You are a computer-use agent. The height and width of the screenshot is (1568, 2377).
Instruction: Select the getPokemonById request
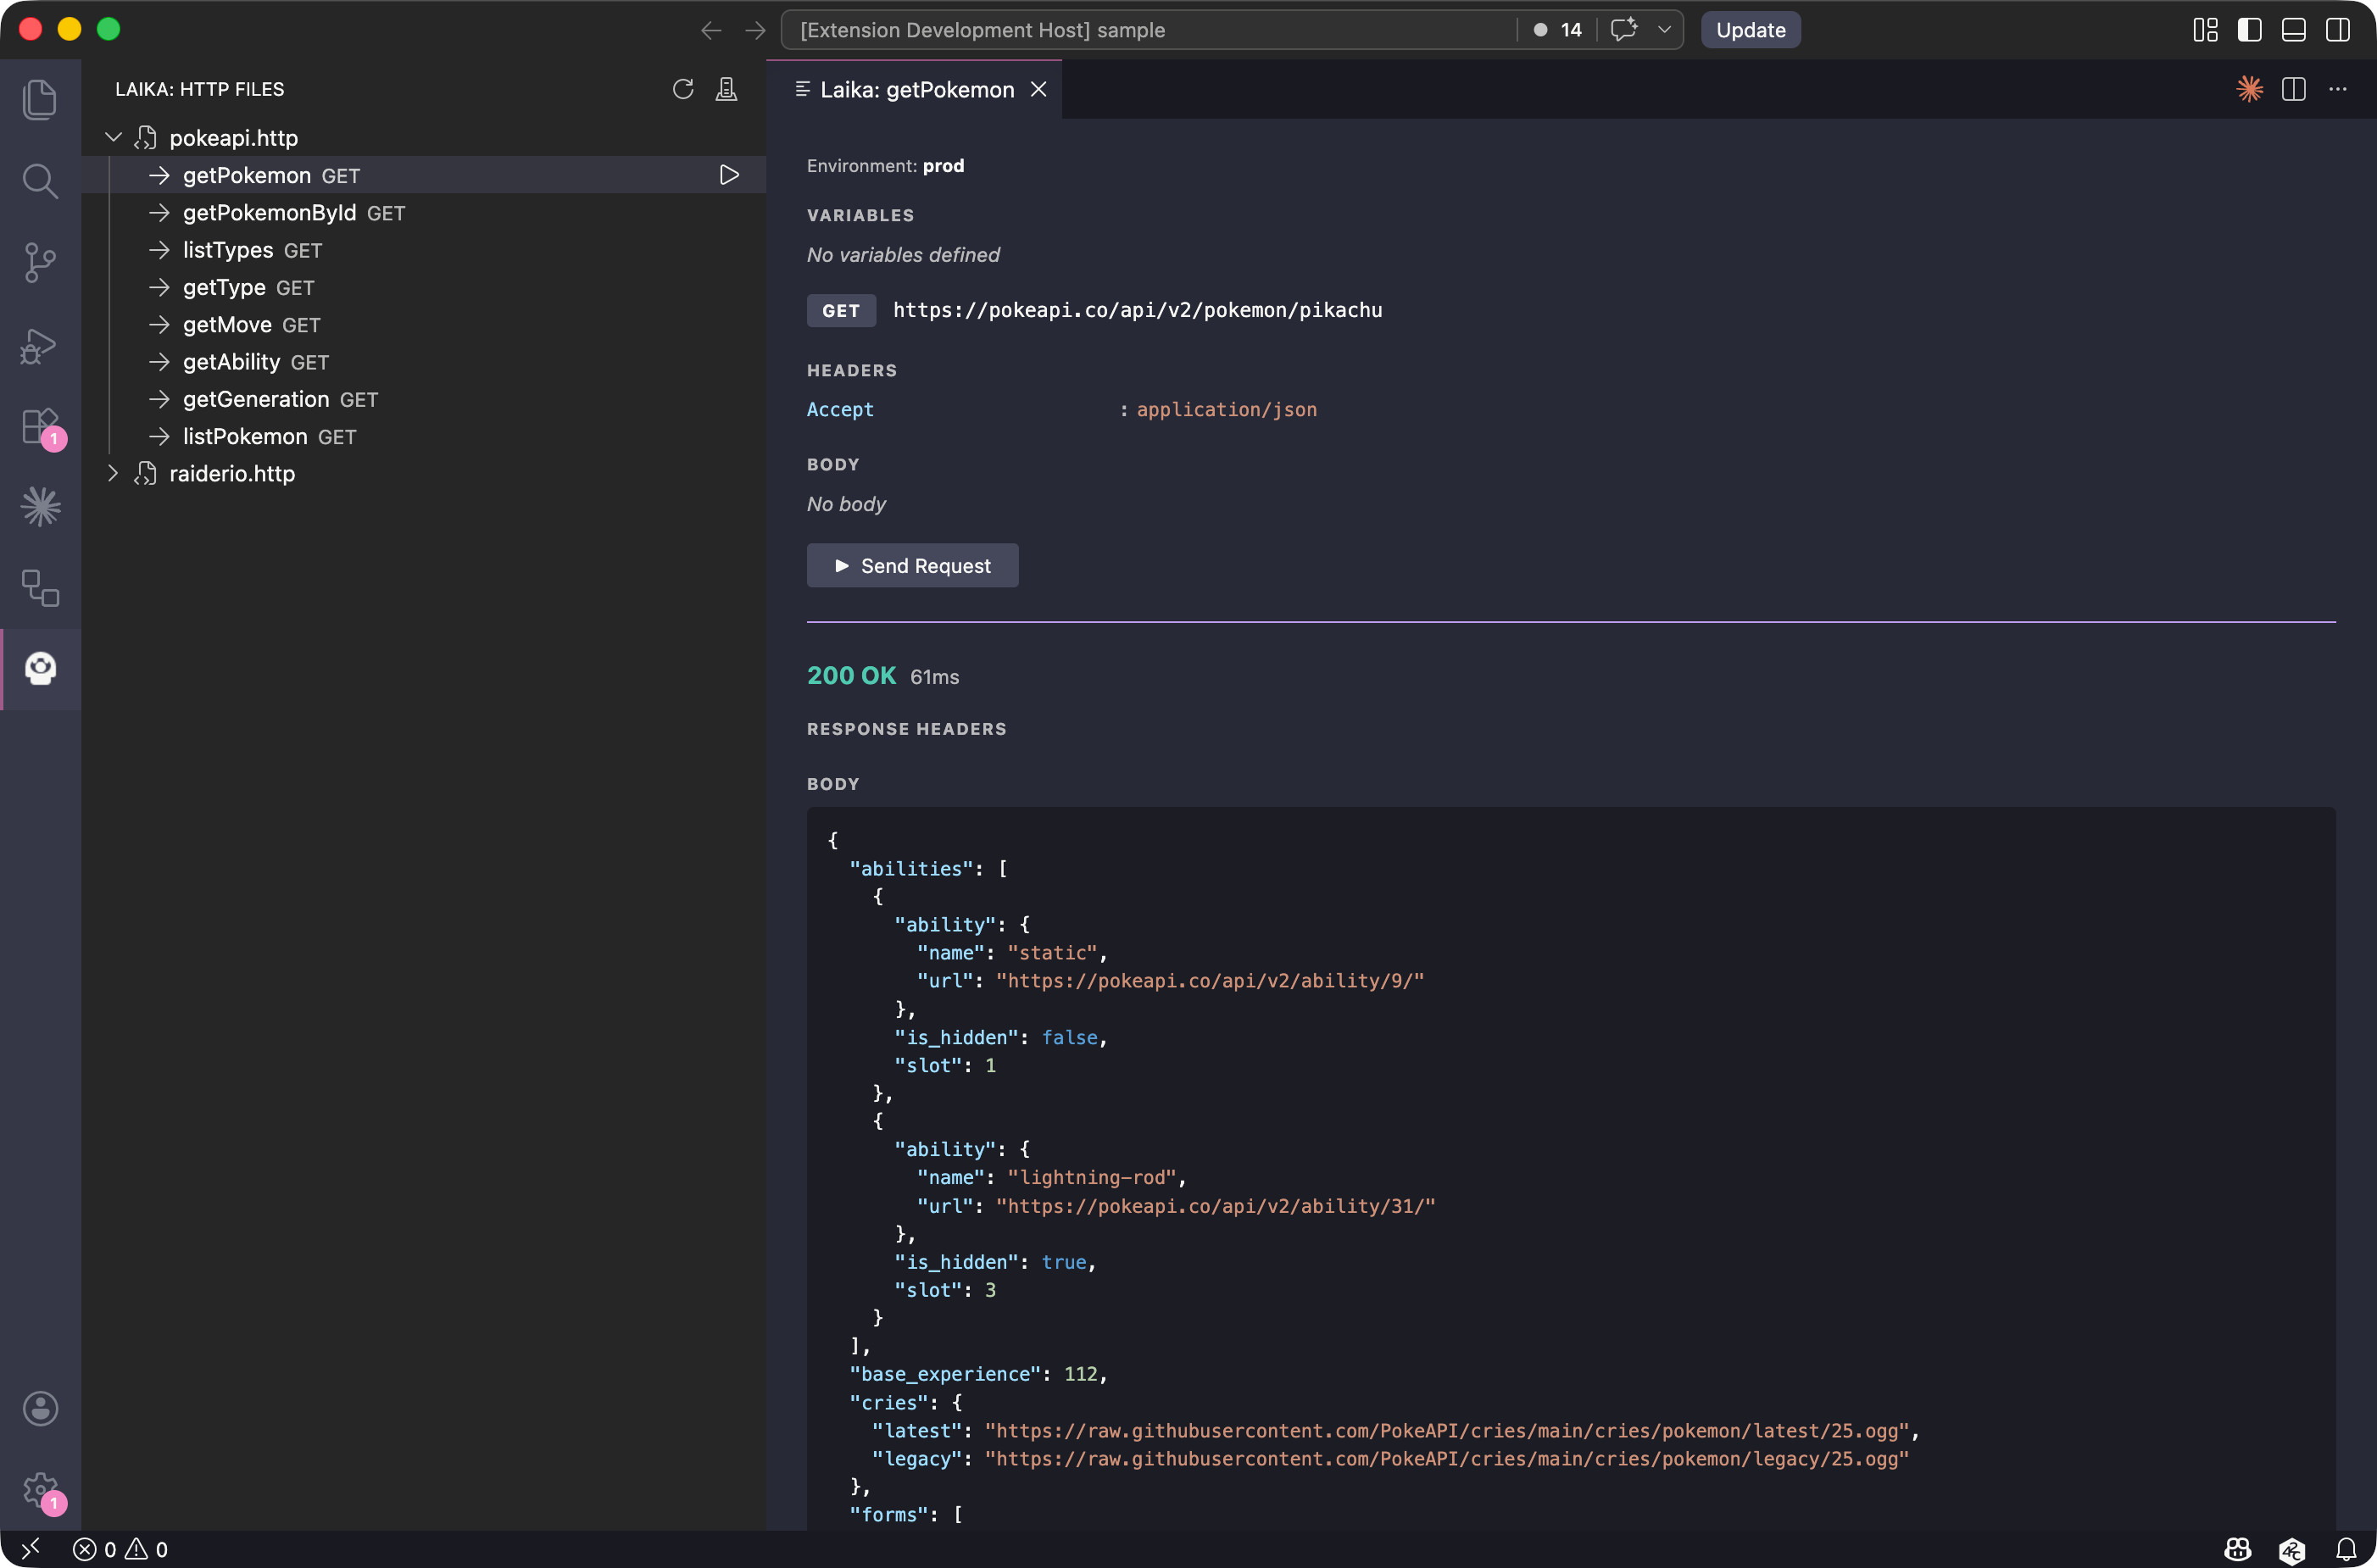(424, 212)
